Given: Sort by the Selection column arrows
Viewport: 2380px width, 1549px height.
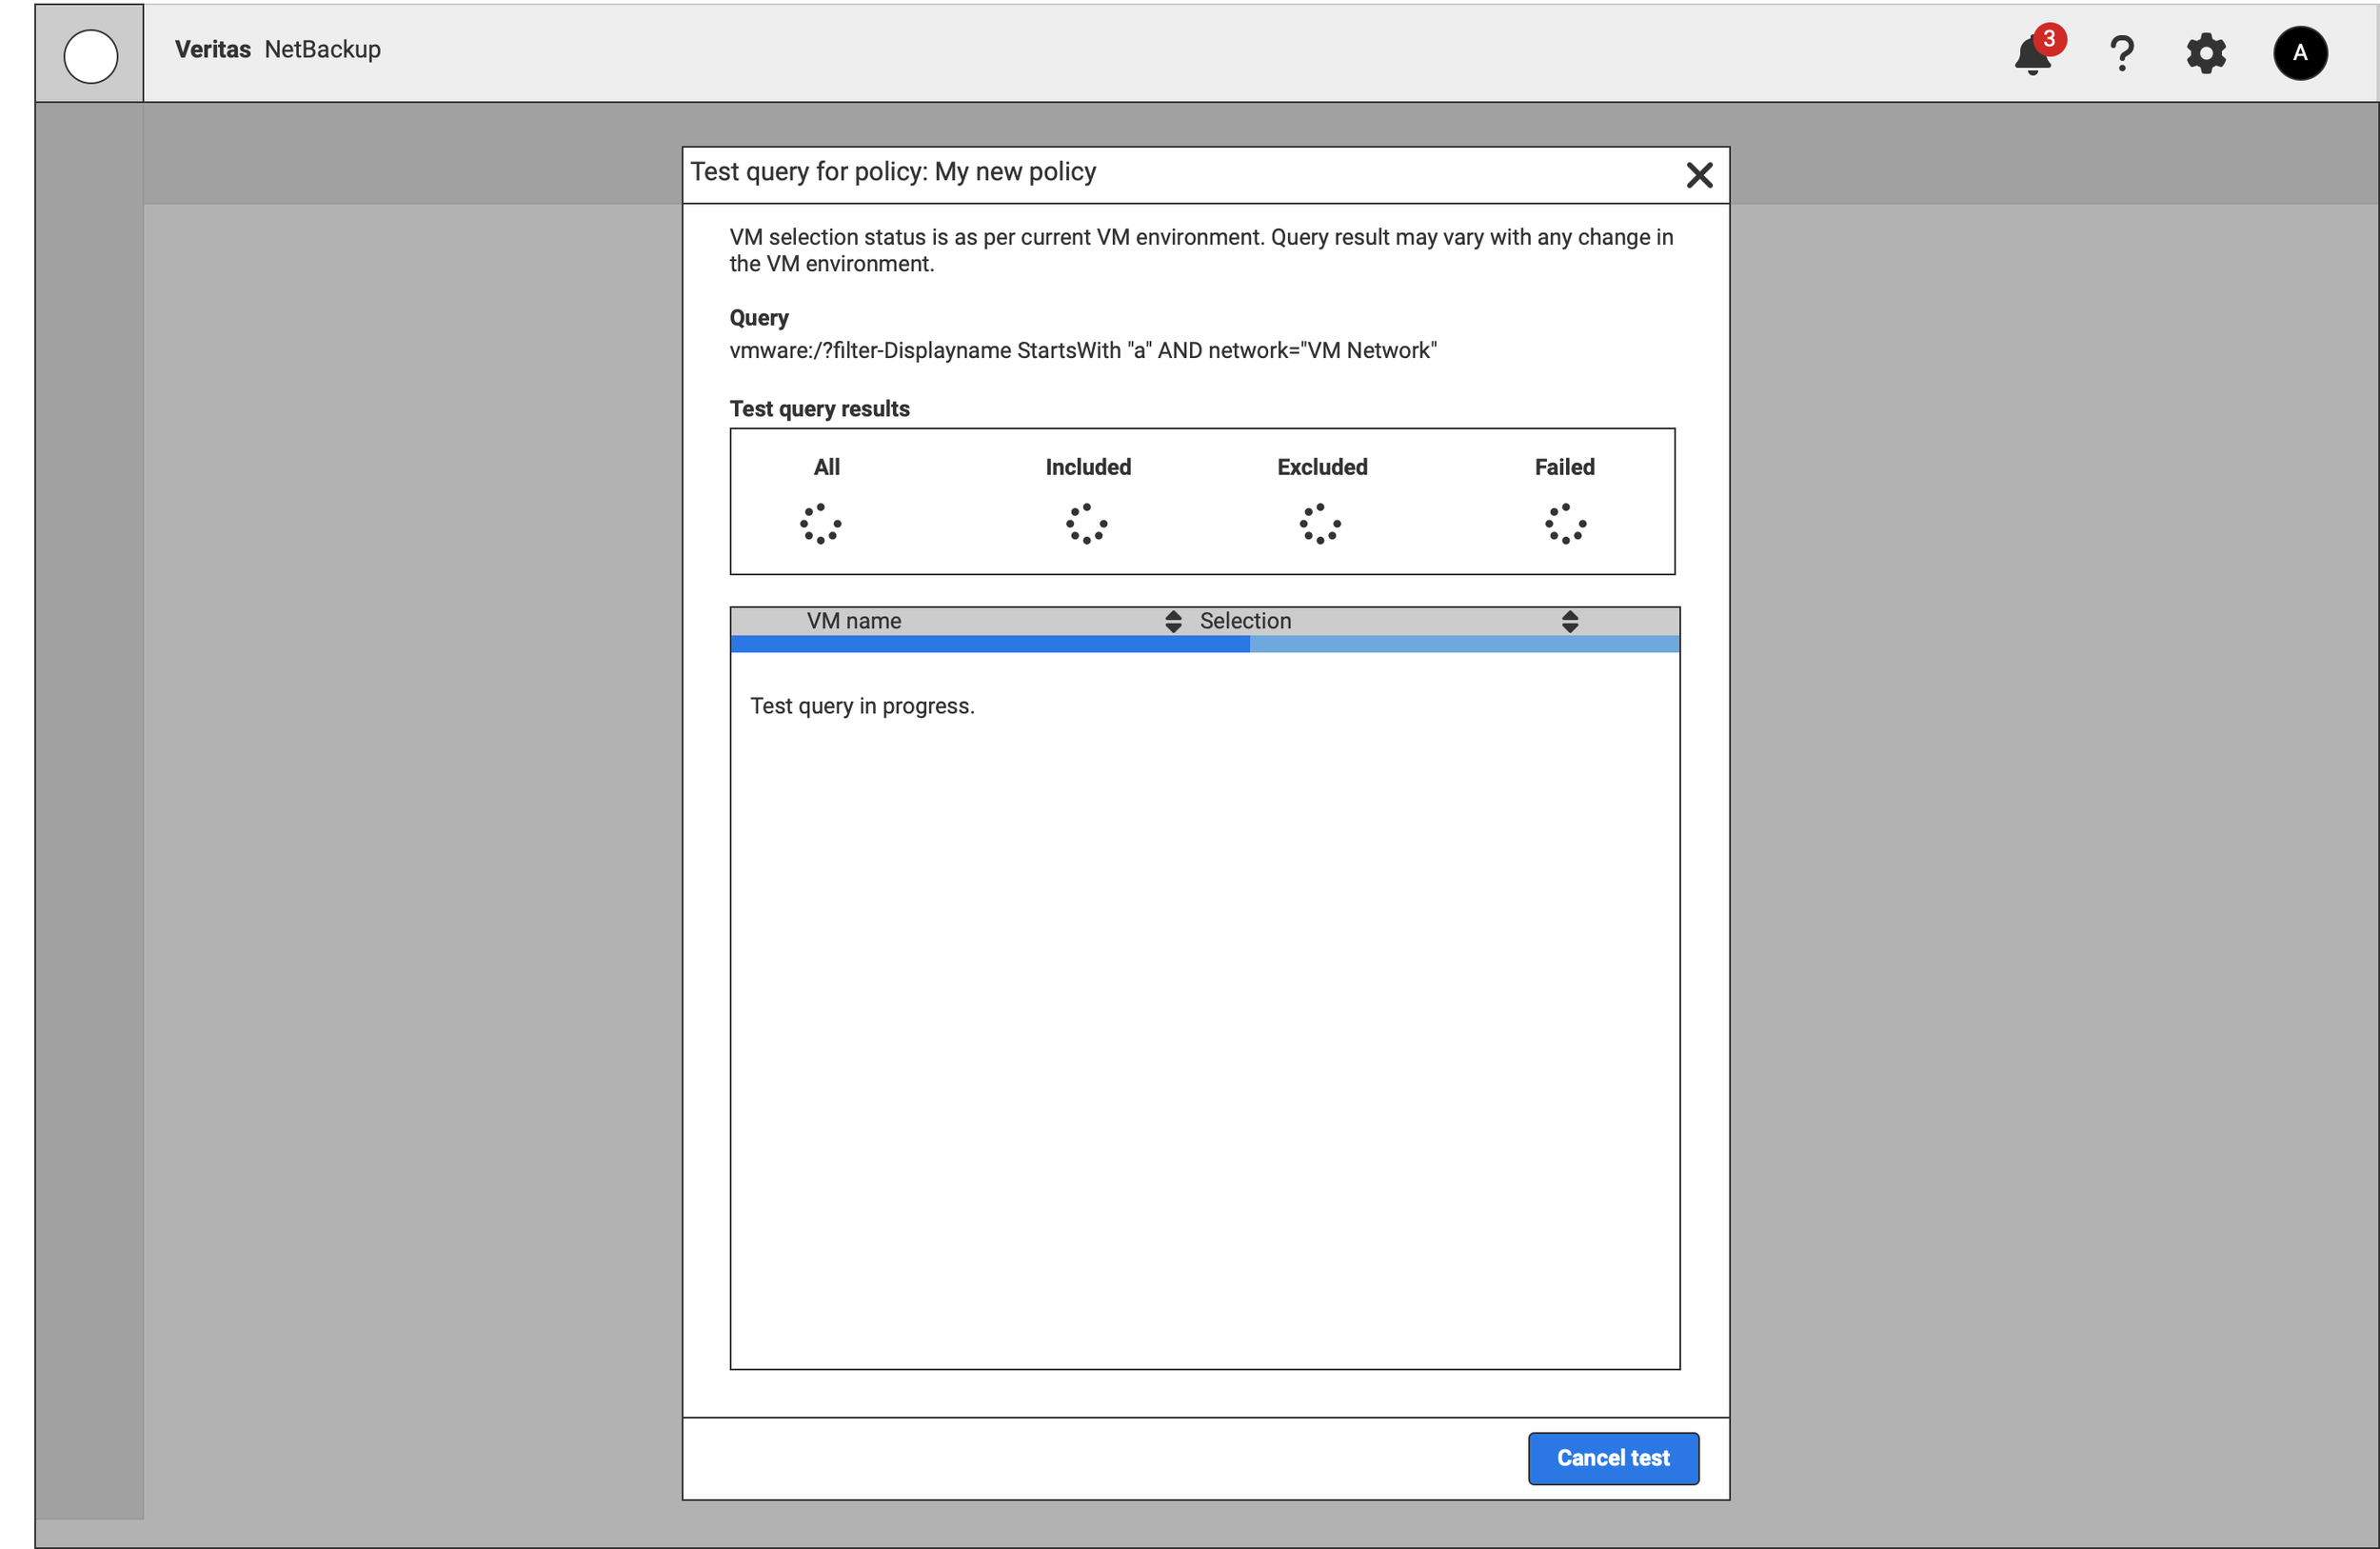Looking at the screenshot, I should [x=1569, y=622].
